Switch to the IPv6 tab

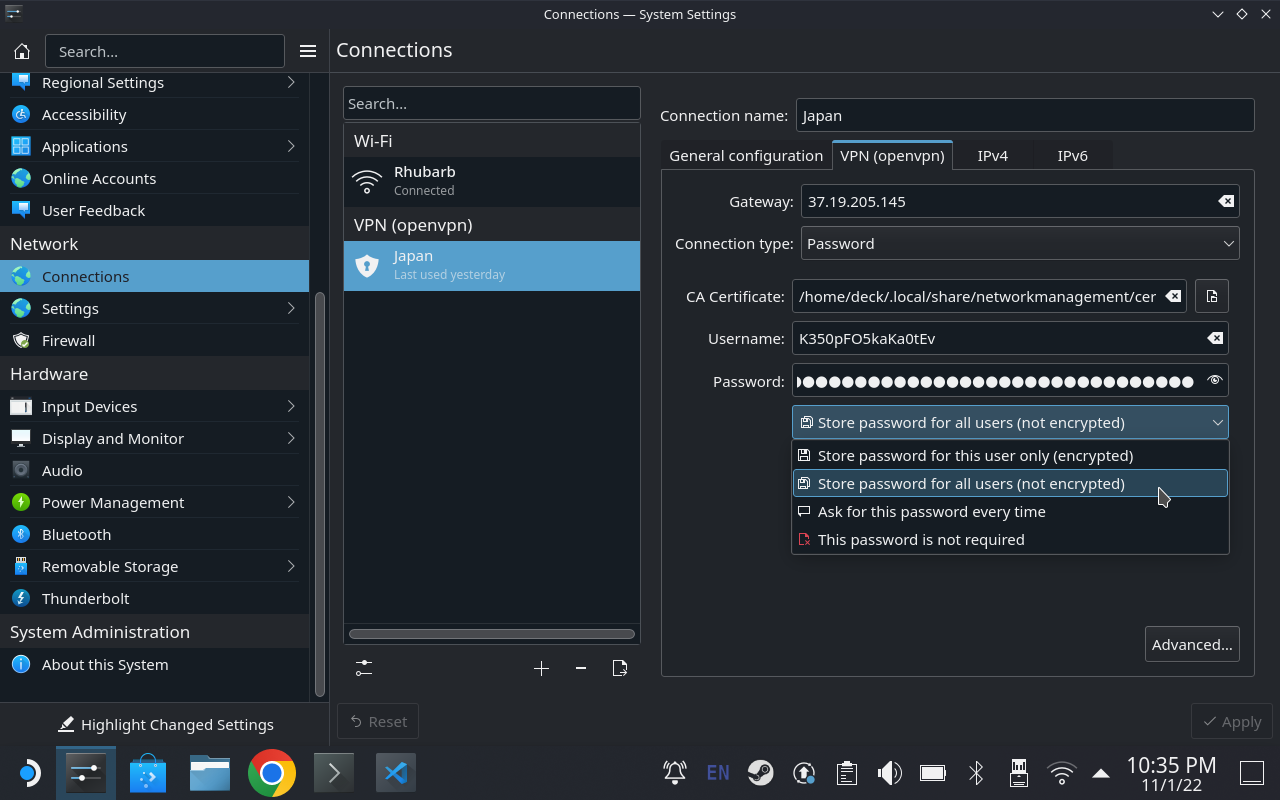1072,155
